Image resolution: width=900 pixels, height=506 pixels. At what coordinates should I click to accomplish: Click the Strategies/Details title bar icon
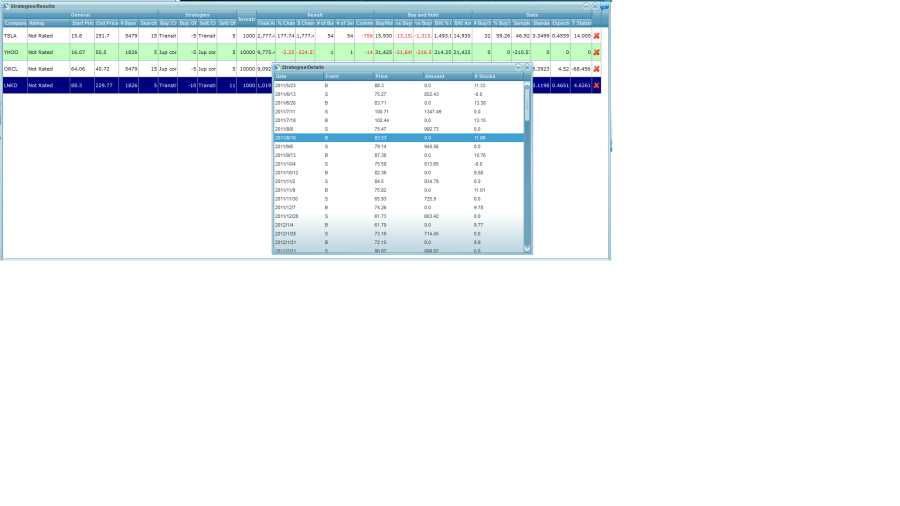[x=277, y=67]
